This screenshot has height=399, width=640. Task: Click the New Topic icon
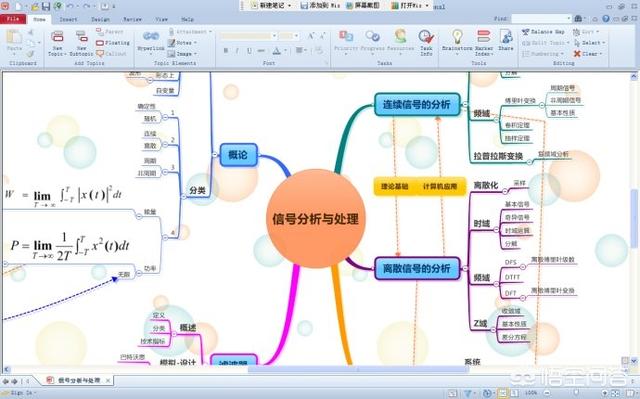(57, 37)
